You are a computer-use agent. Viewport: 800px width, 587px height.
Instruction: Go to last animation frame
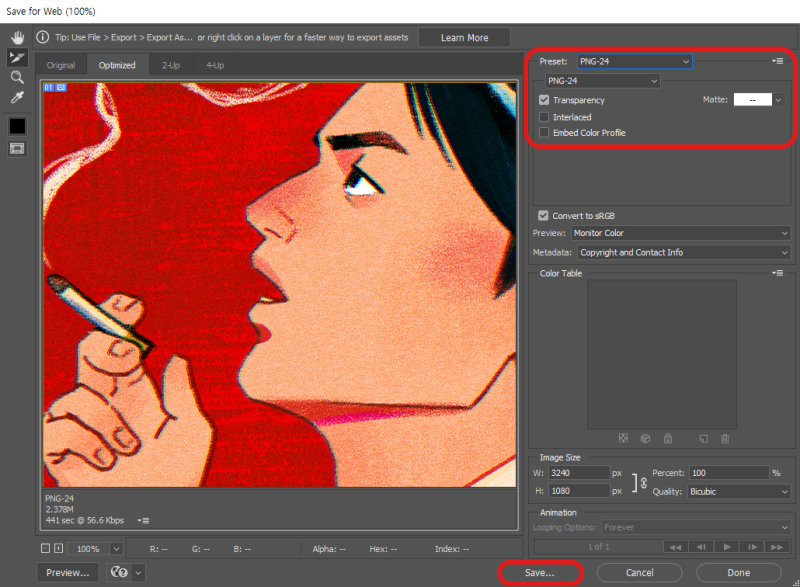point(777,547)
